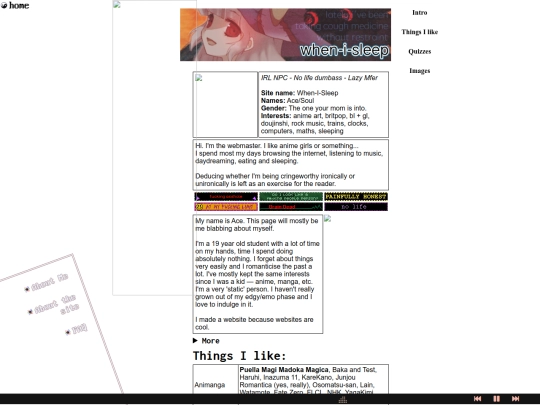
Task: Click the yin-yang icon beside home
Action: coord(4,6)
